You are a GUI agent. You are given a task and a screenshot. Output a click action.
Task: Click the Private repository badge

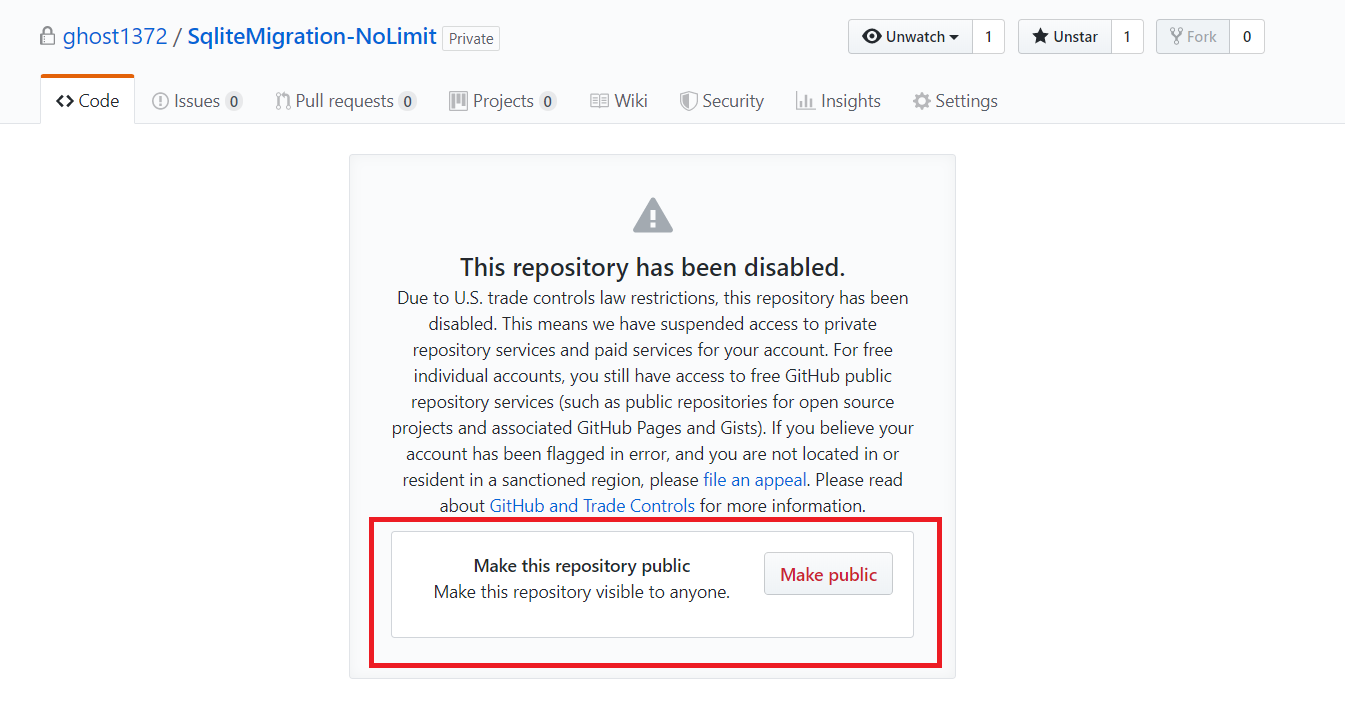pos(471,38)
